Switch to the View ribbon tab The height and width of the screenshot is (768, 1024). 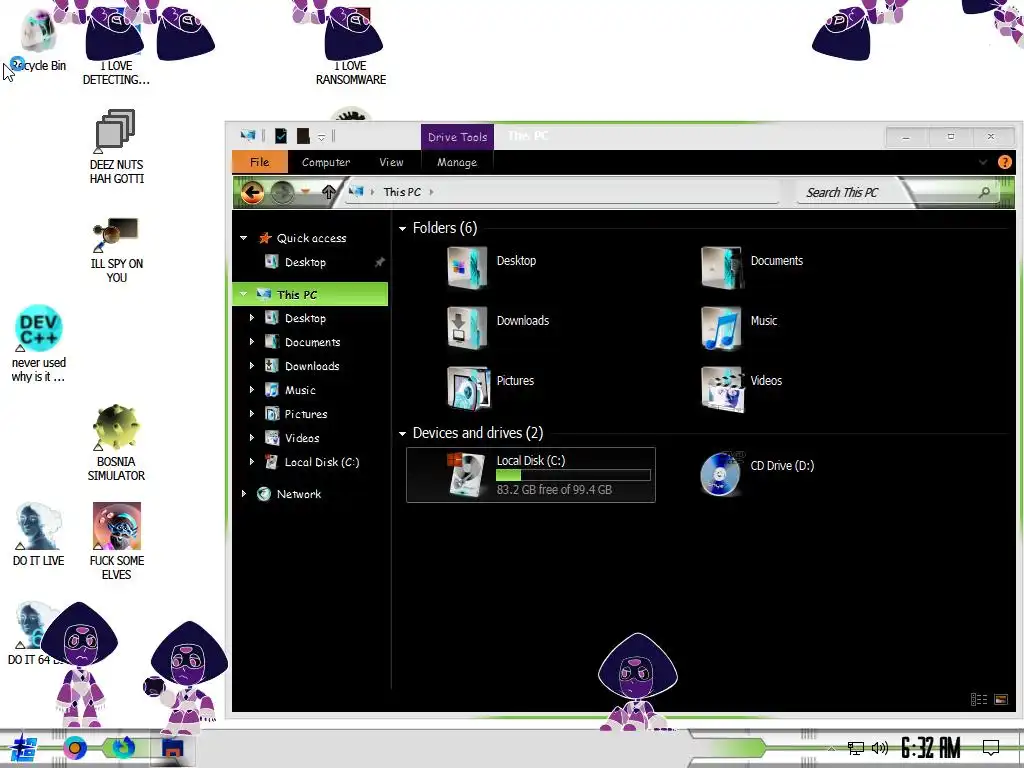[391, 162]
